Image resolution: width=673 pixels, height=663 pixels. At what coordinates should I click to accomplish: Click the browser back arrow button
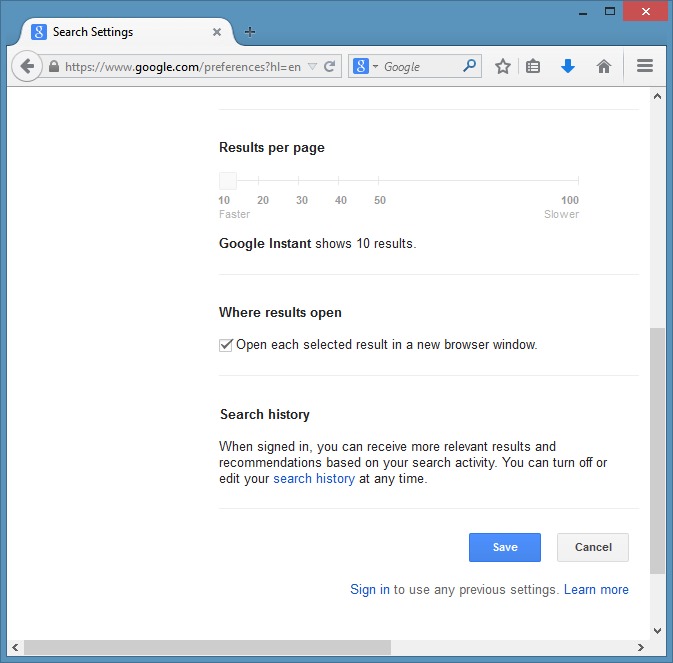coord(27,67)
